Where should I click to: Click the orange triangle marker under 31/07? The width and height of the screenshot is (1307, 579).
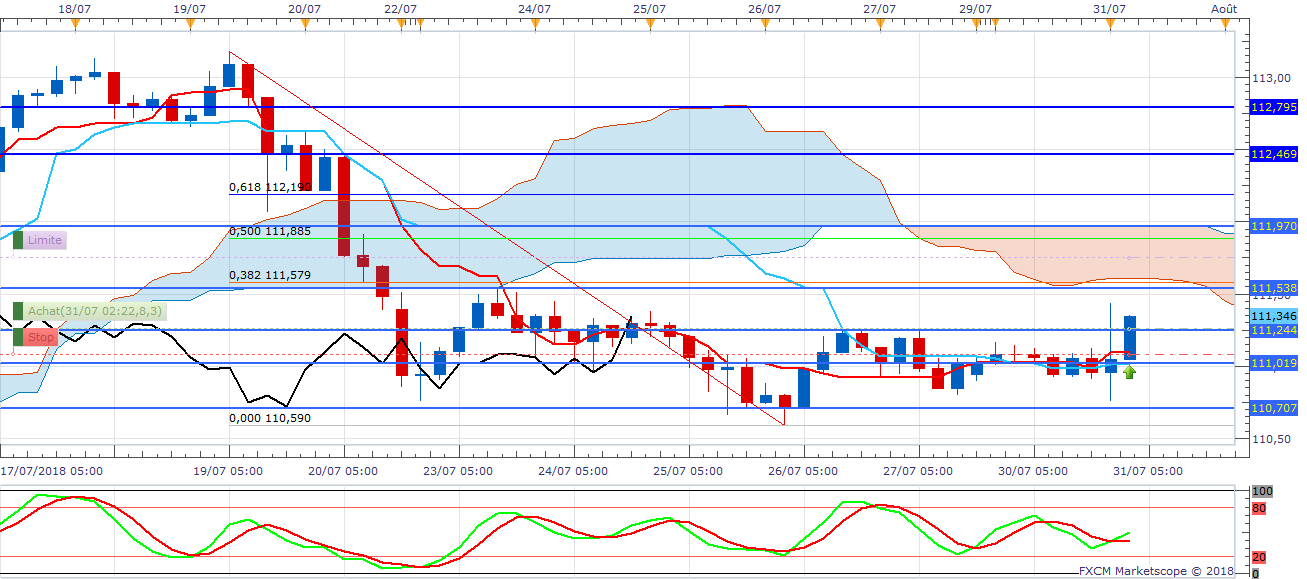coord(1109,25)
